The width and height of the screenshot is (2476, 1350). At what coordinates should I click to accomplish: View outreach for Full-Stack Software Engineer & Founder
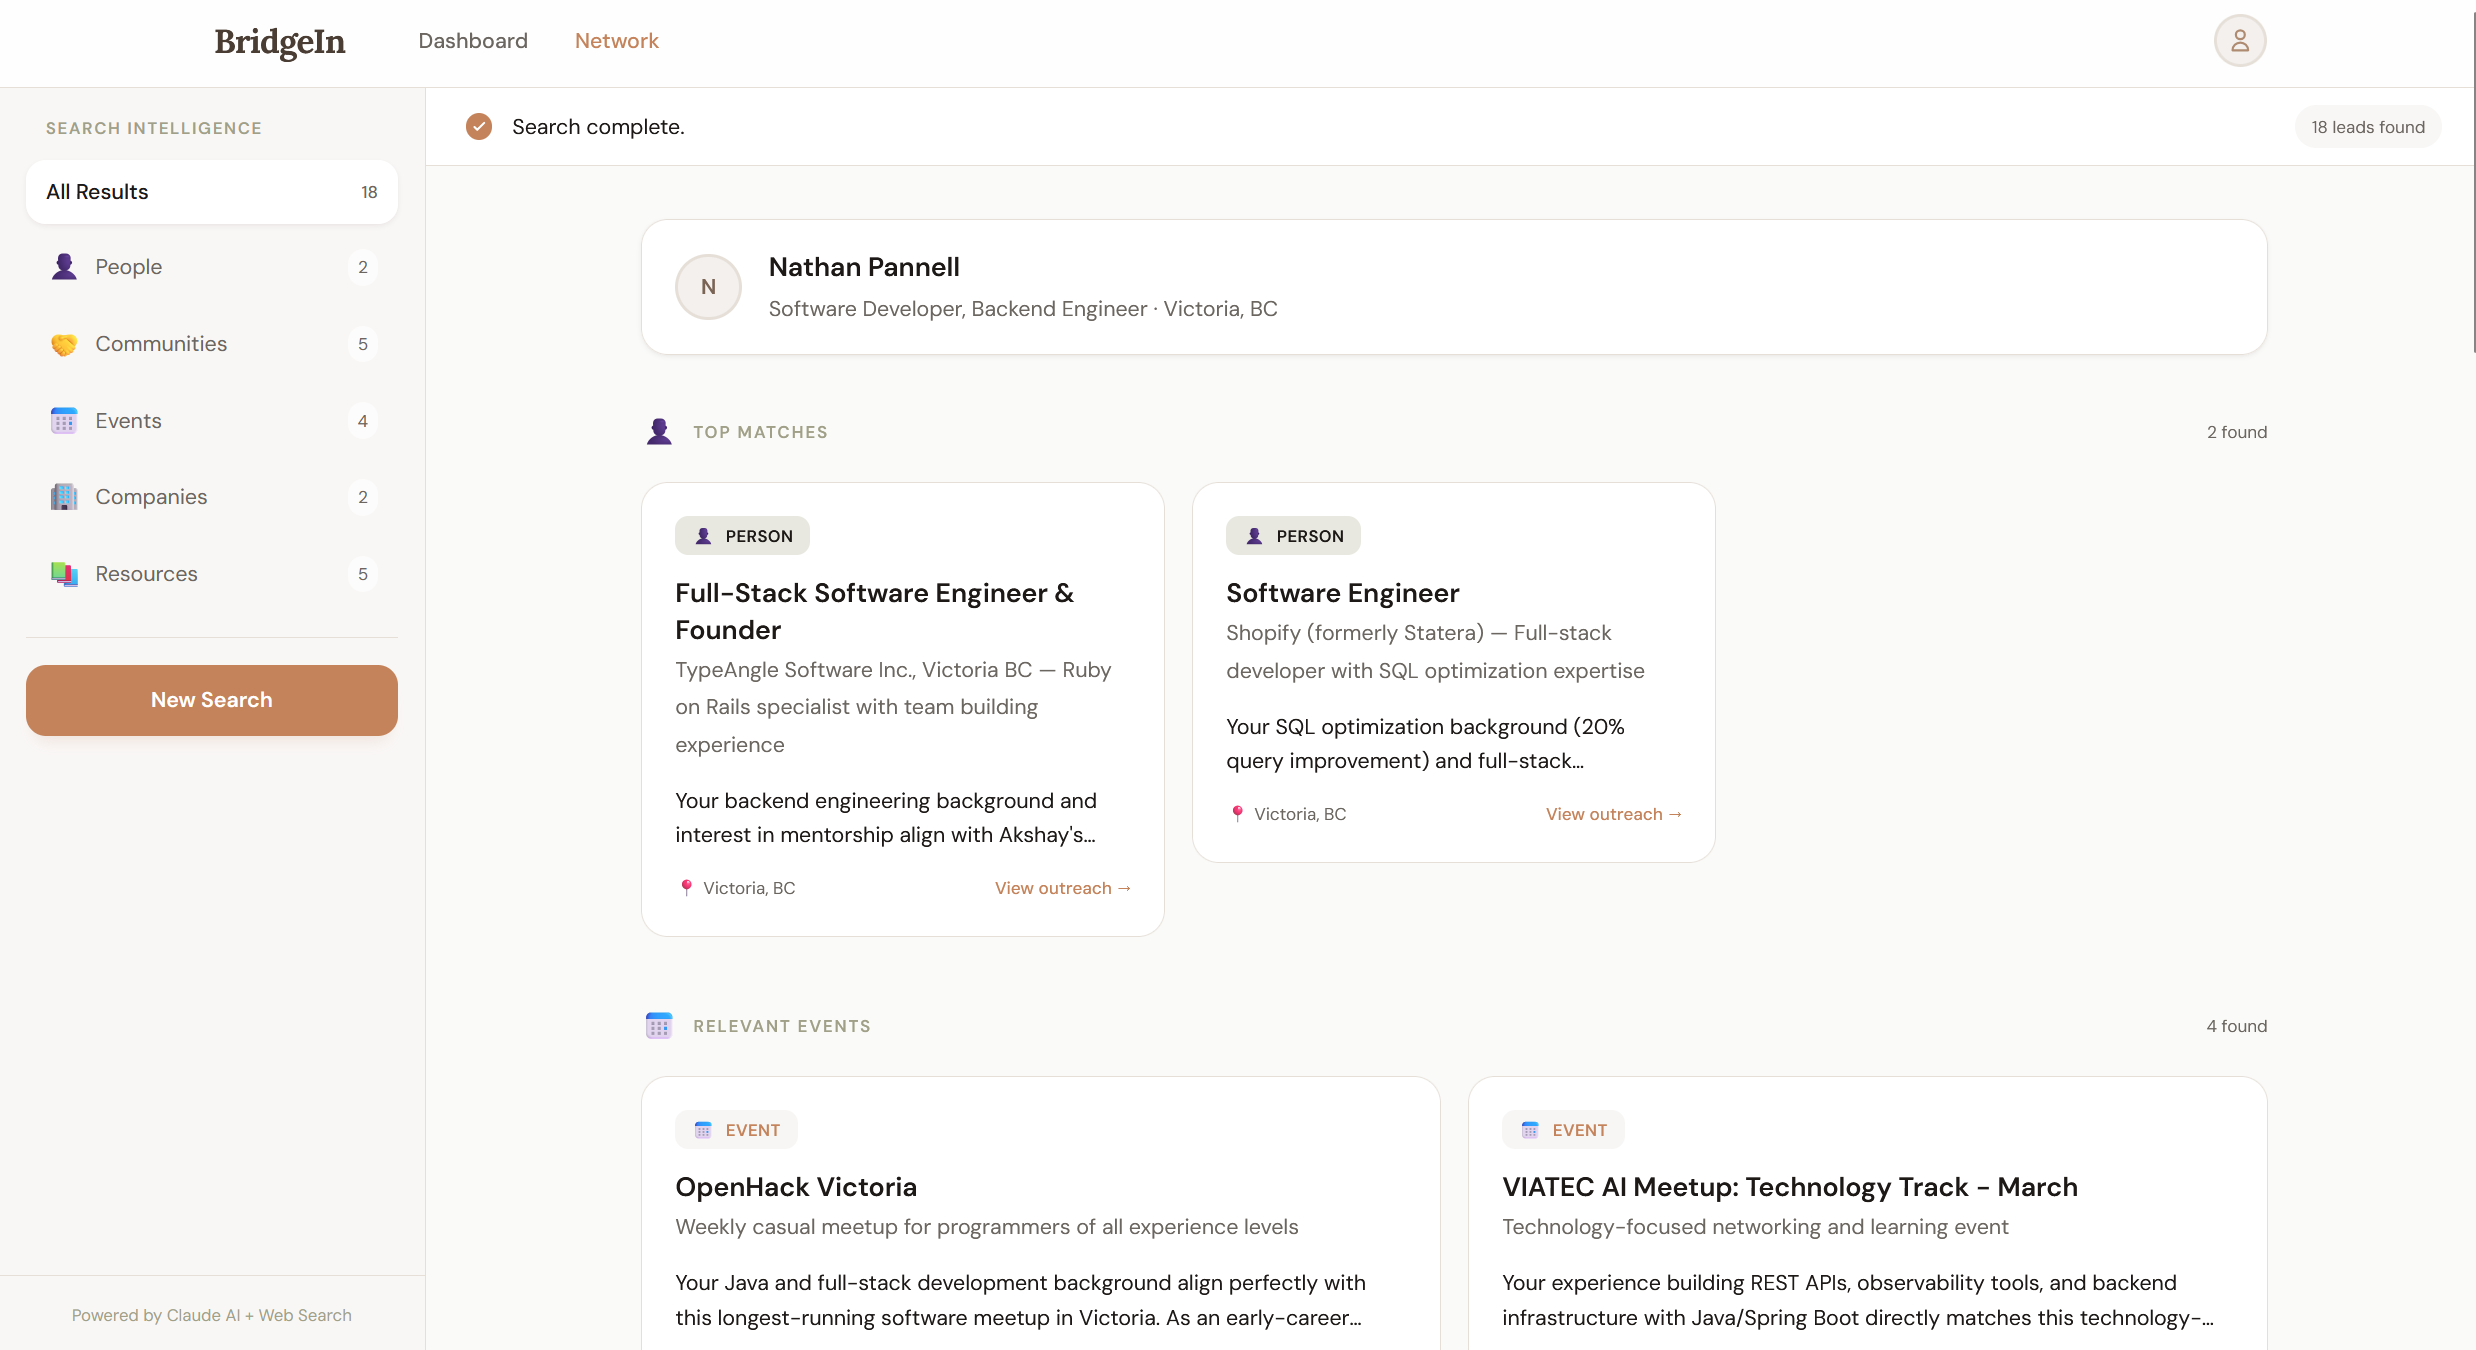click(x=1062, y=888)
